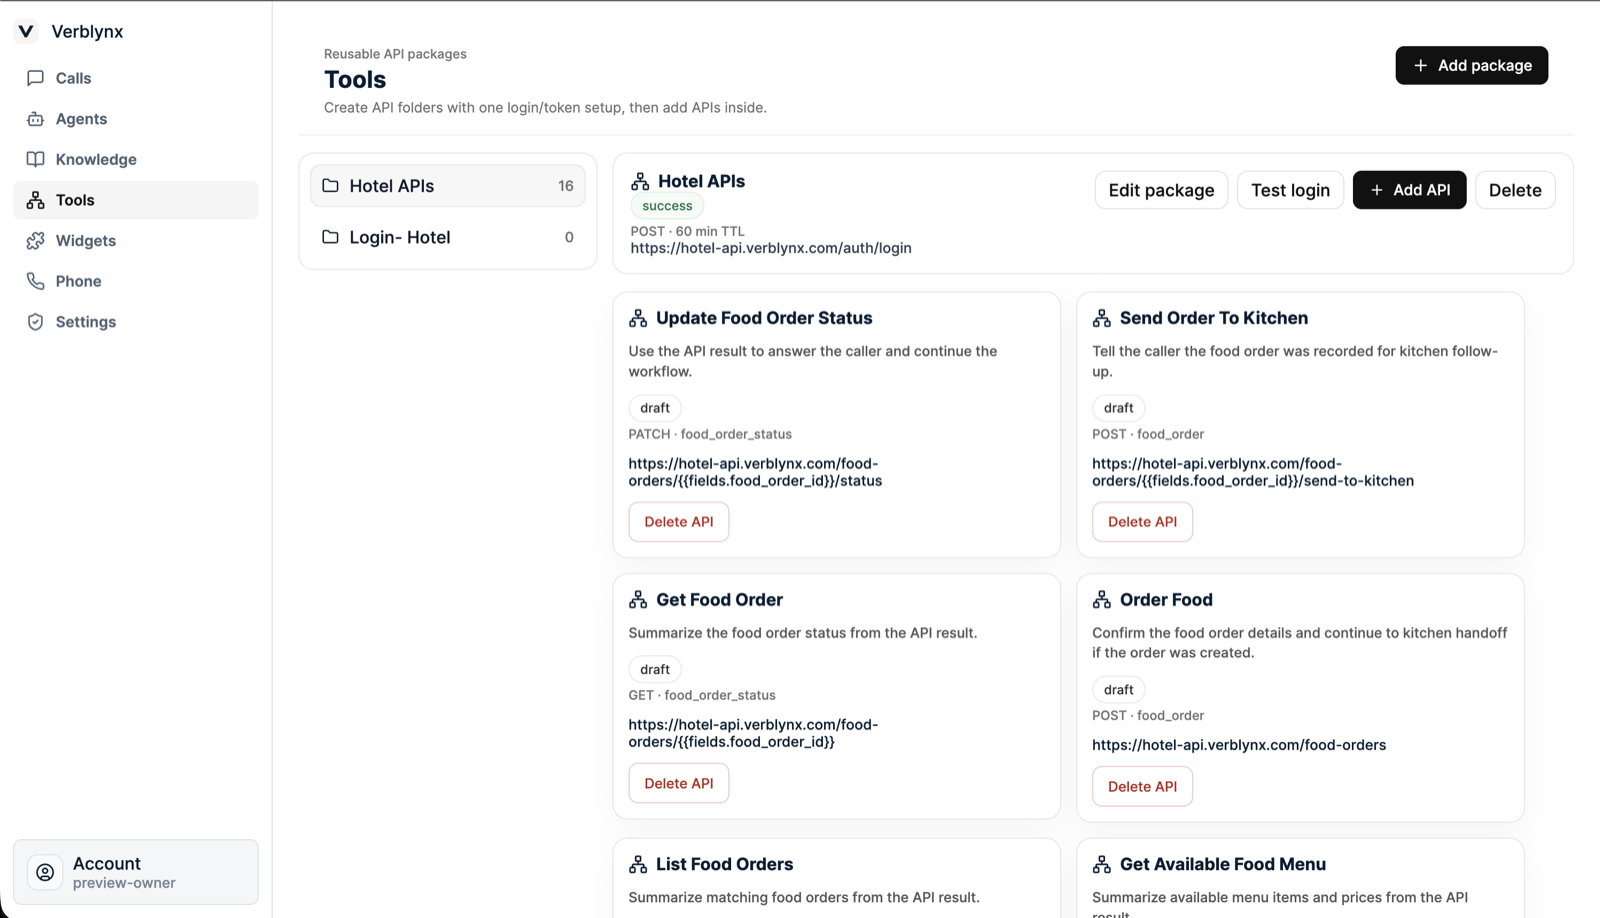Image resolution: width=1600 pixels, height=918 pixels.
Task: Click the success status badge
Action: click(x=667, y=206)
